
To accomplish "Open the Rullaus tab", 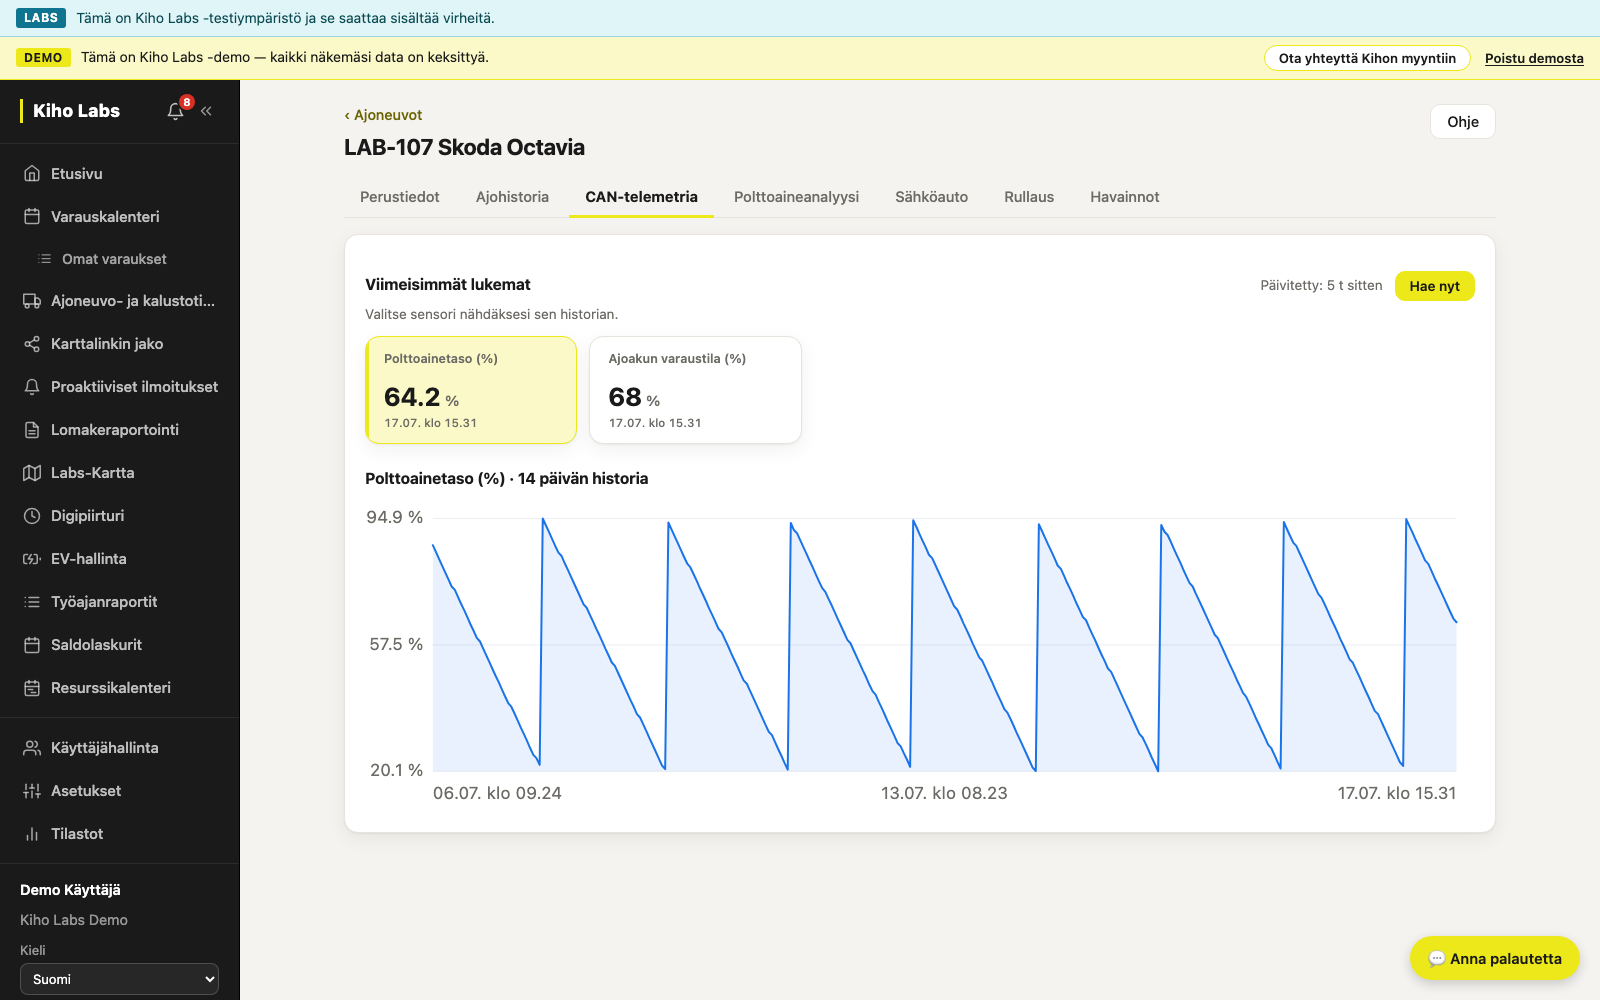I will pos(1029,197).
